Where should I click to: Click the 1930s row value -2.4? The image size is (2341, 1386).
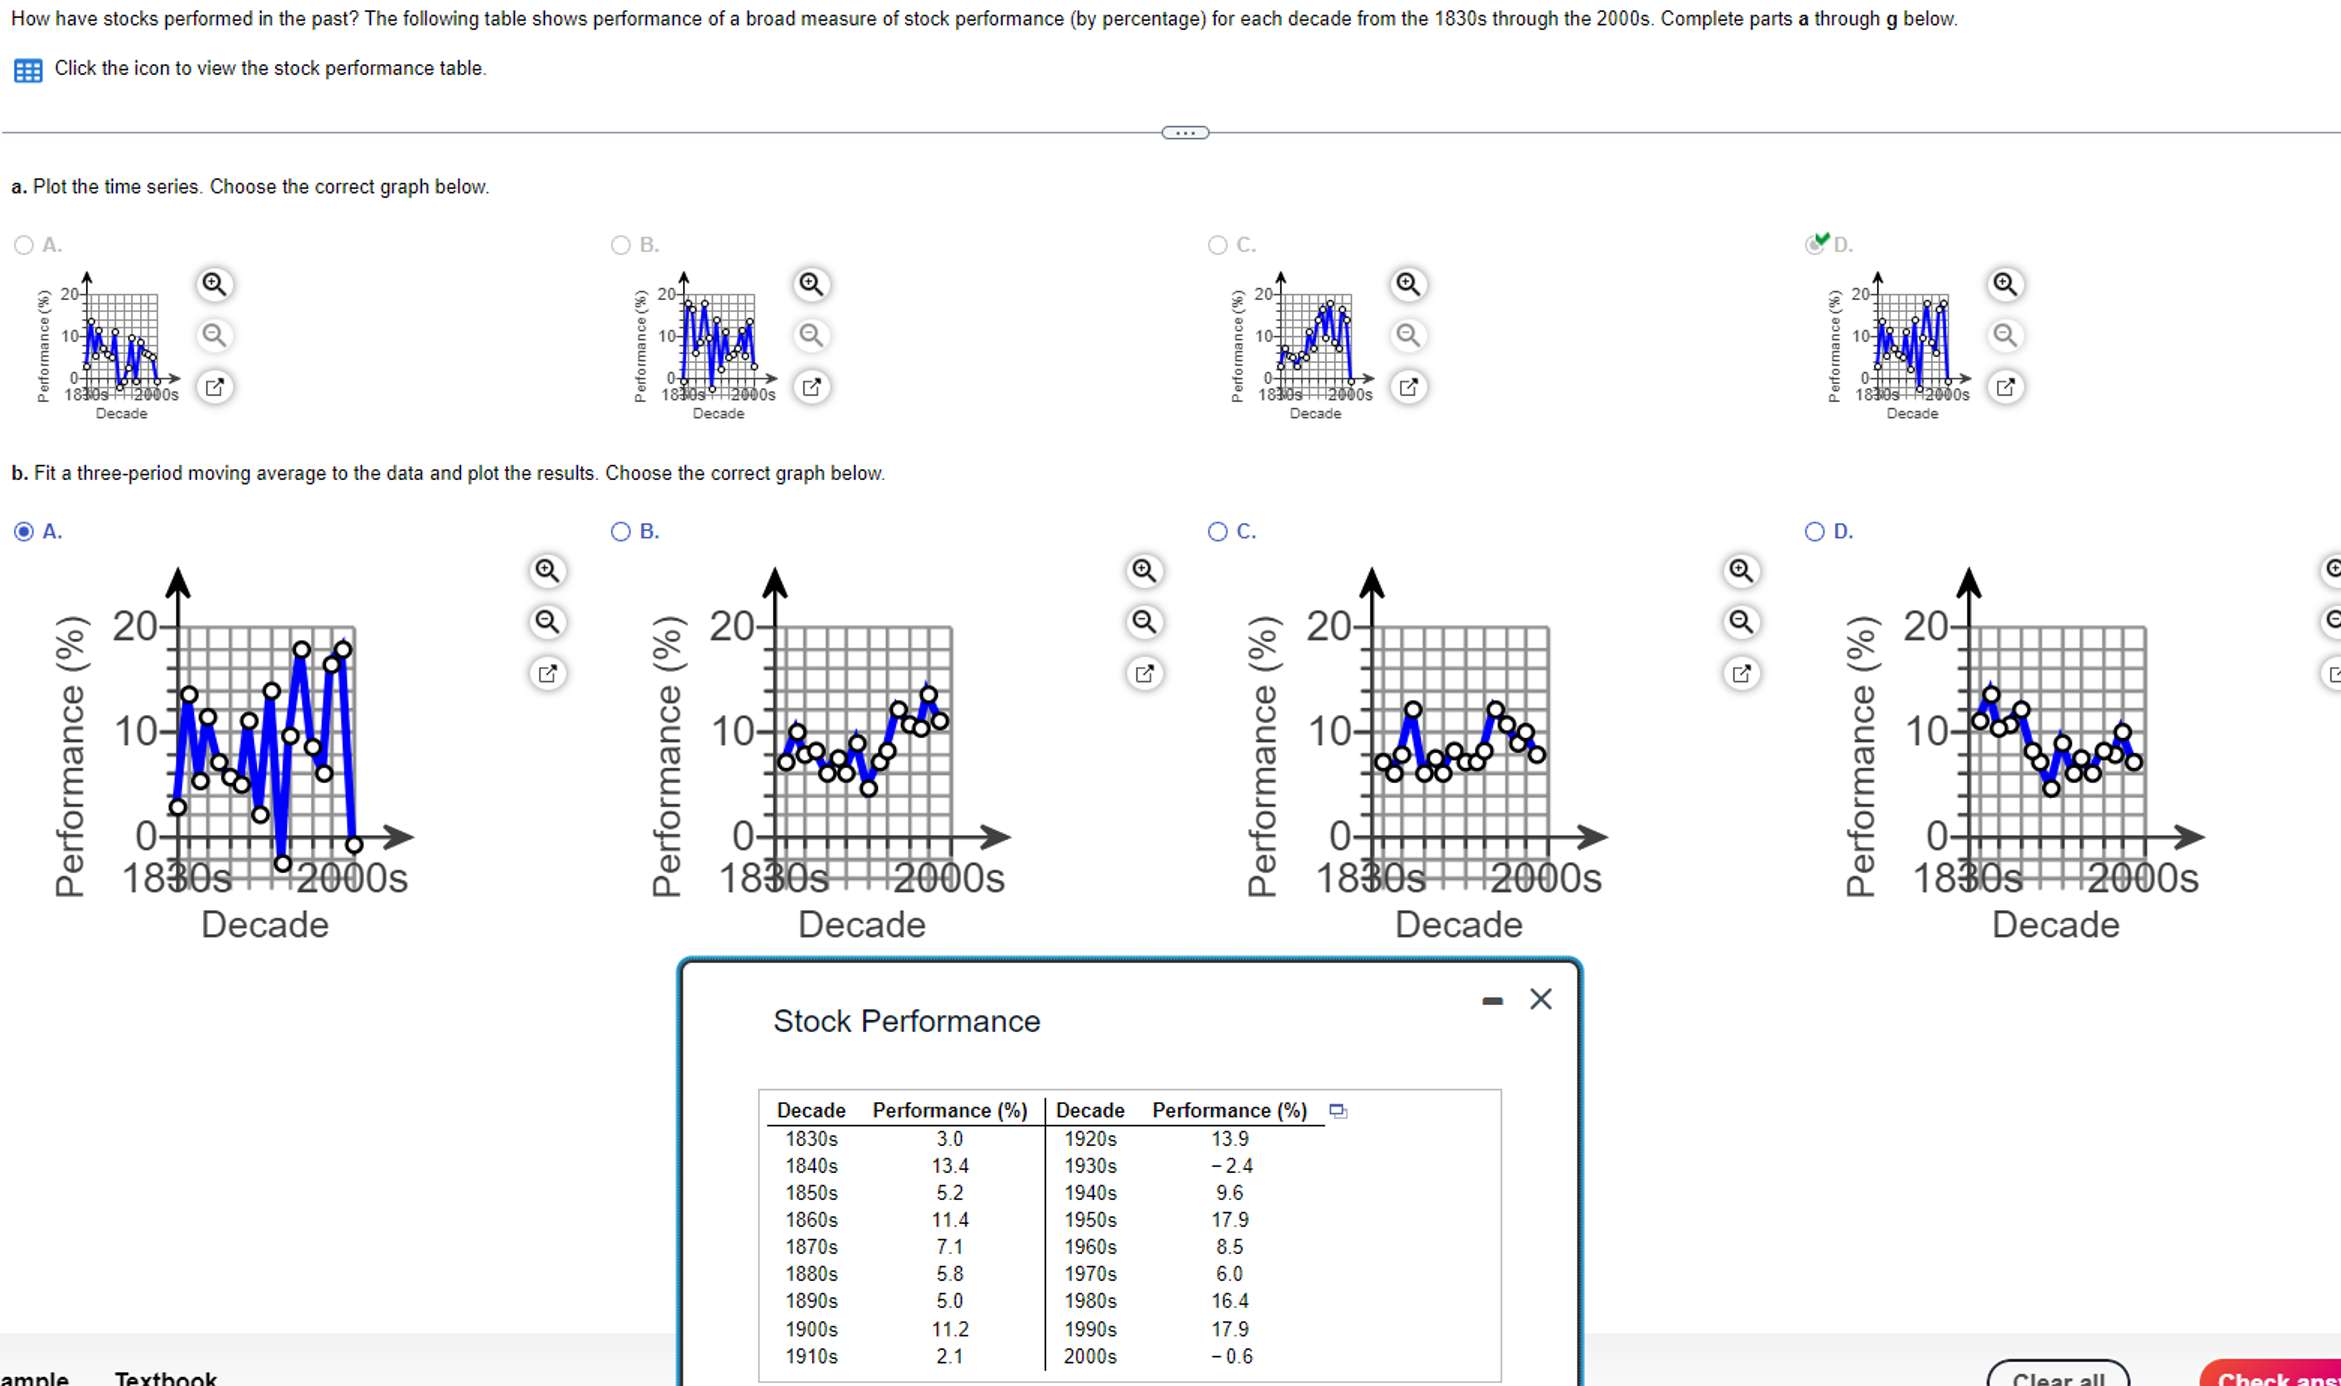click(x=1231, y=1166)
